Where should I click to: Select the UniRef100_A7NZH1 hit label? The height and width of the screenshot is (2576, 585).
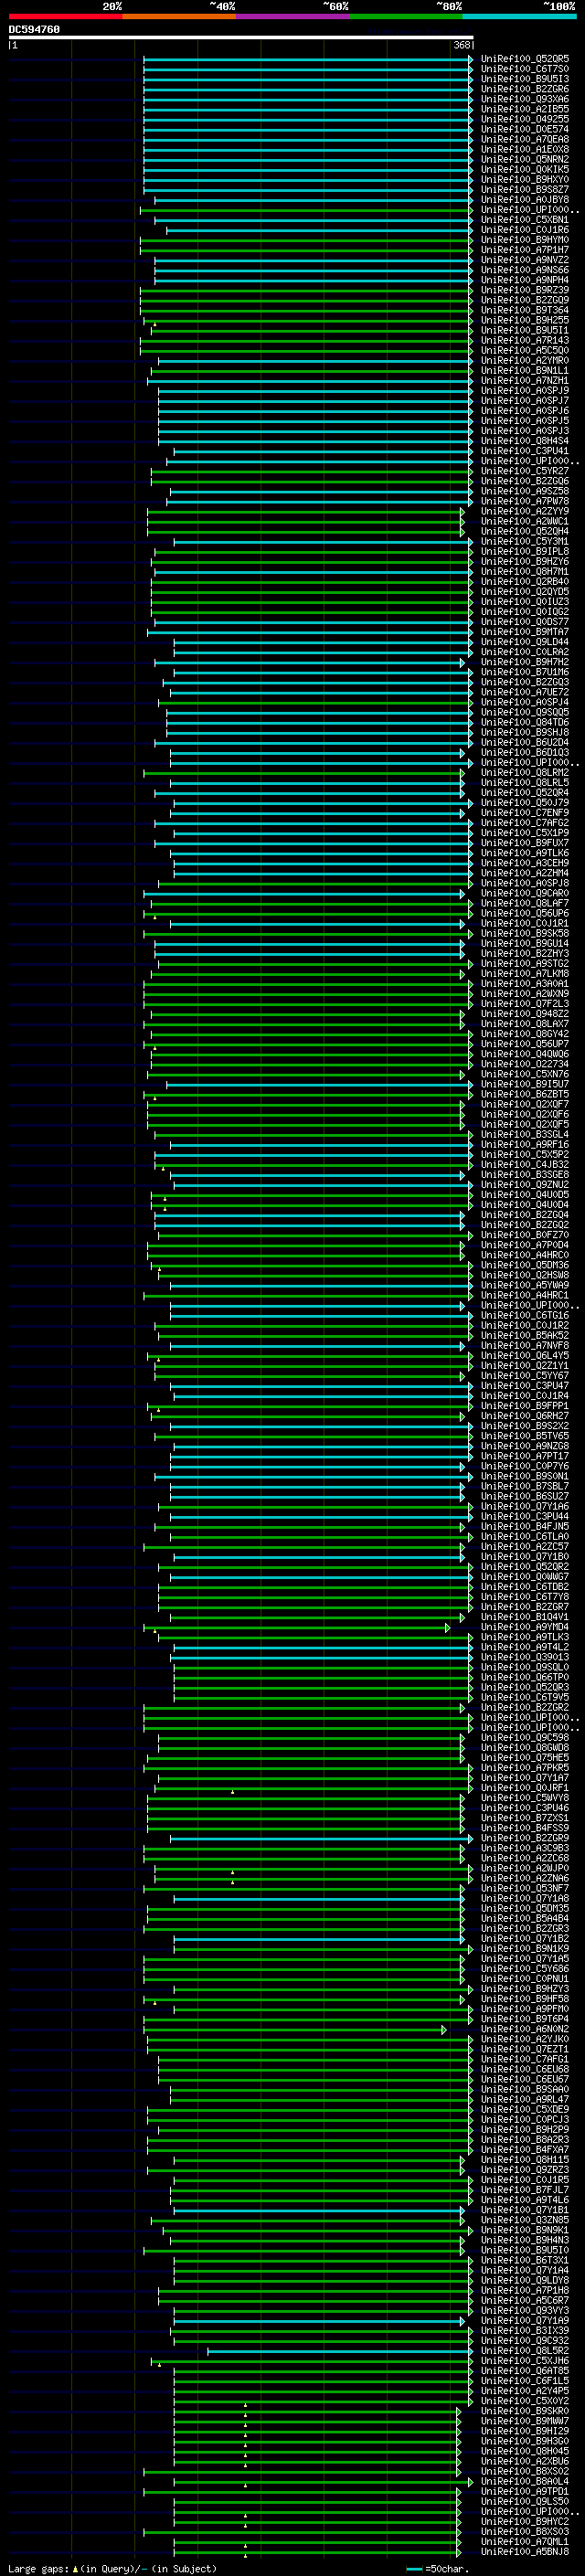[x=525, y=381]
